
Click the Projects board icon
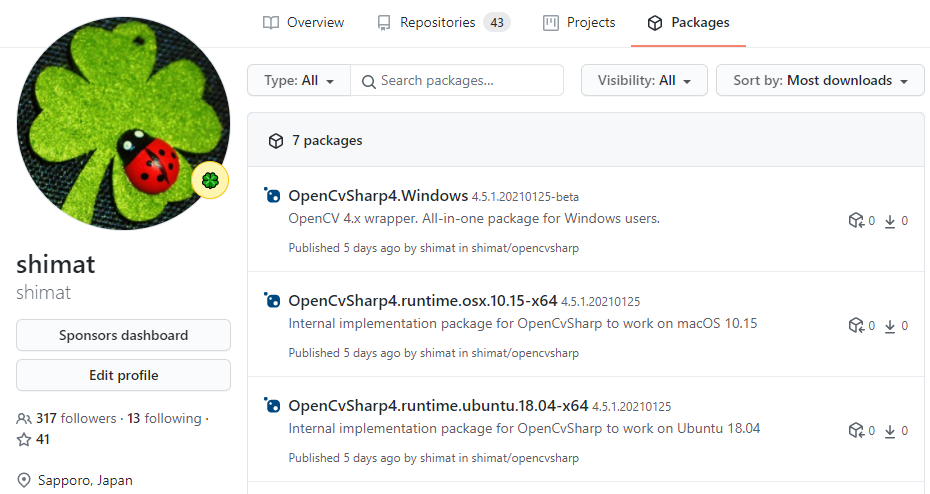[551, 23]
